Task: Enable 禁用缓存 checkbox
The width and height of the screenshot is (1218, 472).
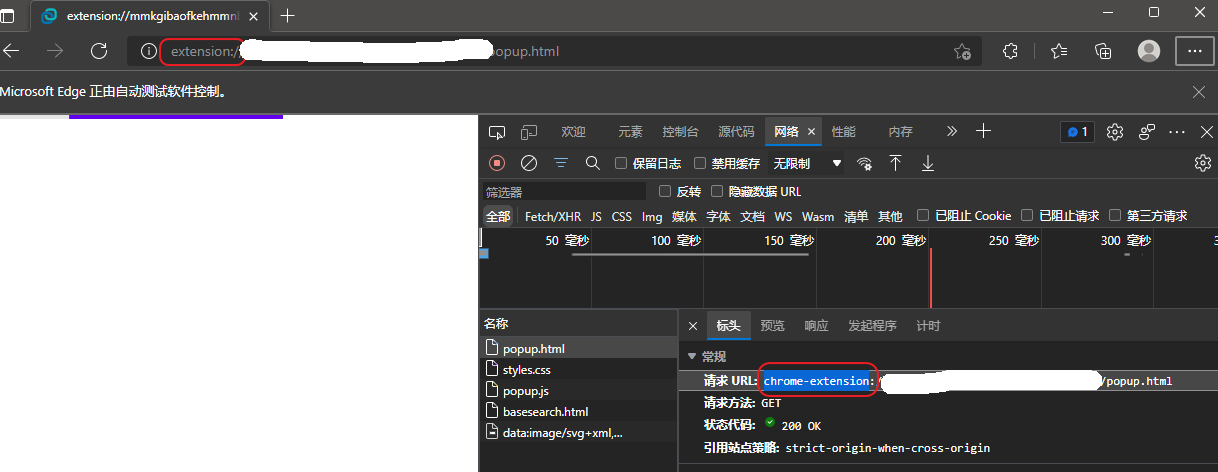Action: 700,163
